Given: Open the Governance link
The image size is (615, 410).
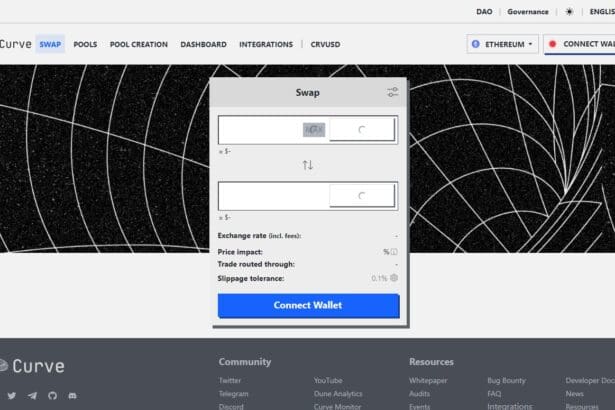Looking at the screenshot, I should tap(528, 12).
